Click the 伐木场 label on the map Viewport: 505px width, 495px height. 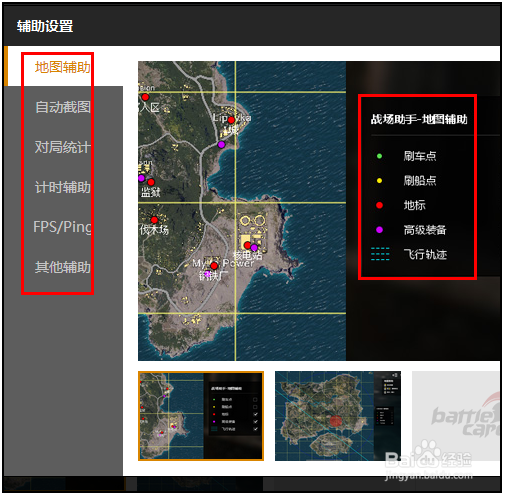pyautogui.click(x=154, y=230)
